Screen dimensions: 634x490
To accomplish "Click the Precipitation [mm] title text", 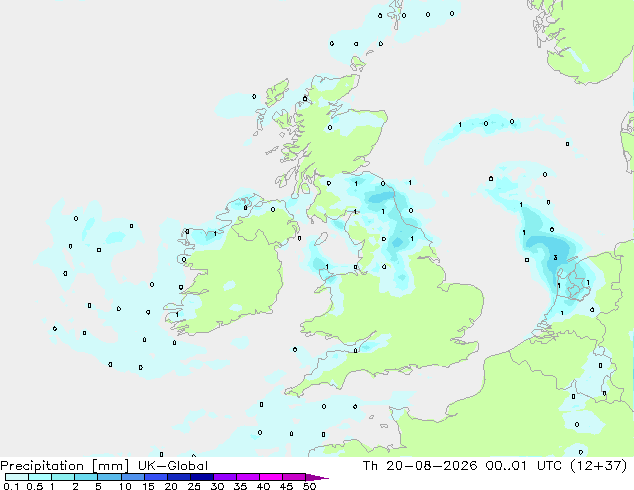I will click(x=65, y=466).
